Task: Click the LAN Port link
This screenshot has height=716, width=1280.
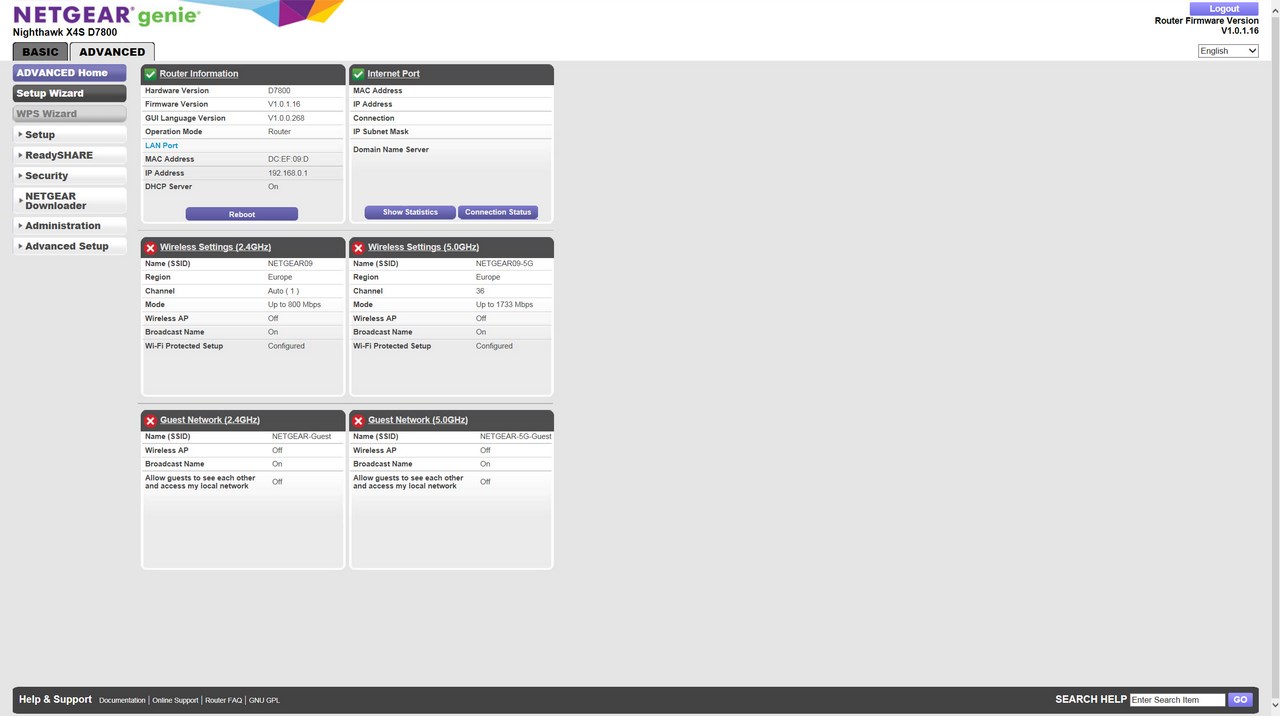Action: (161, 146)
